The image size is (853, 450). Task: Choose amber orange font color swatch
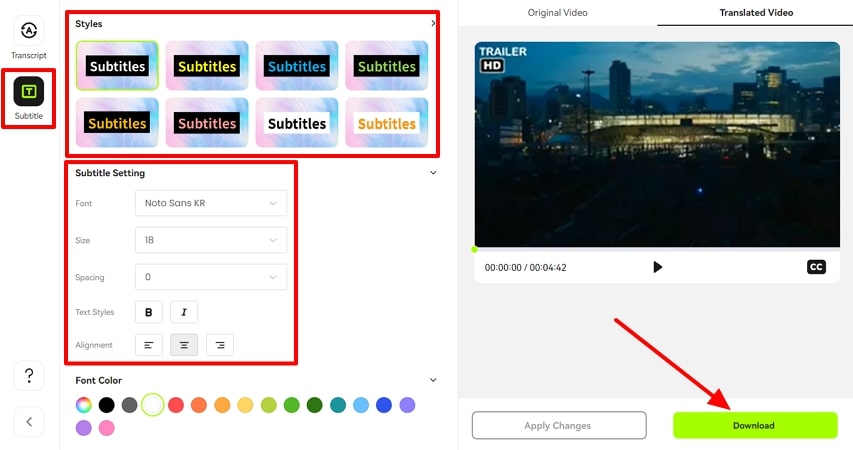coord(222,405)
